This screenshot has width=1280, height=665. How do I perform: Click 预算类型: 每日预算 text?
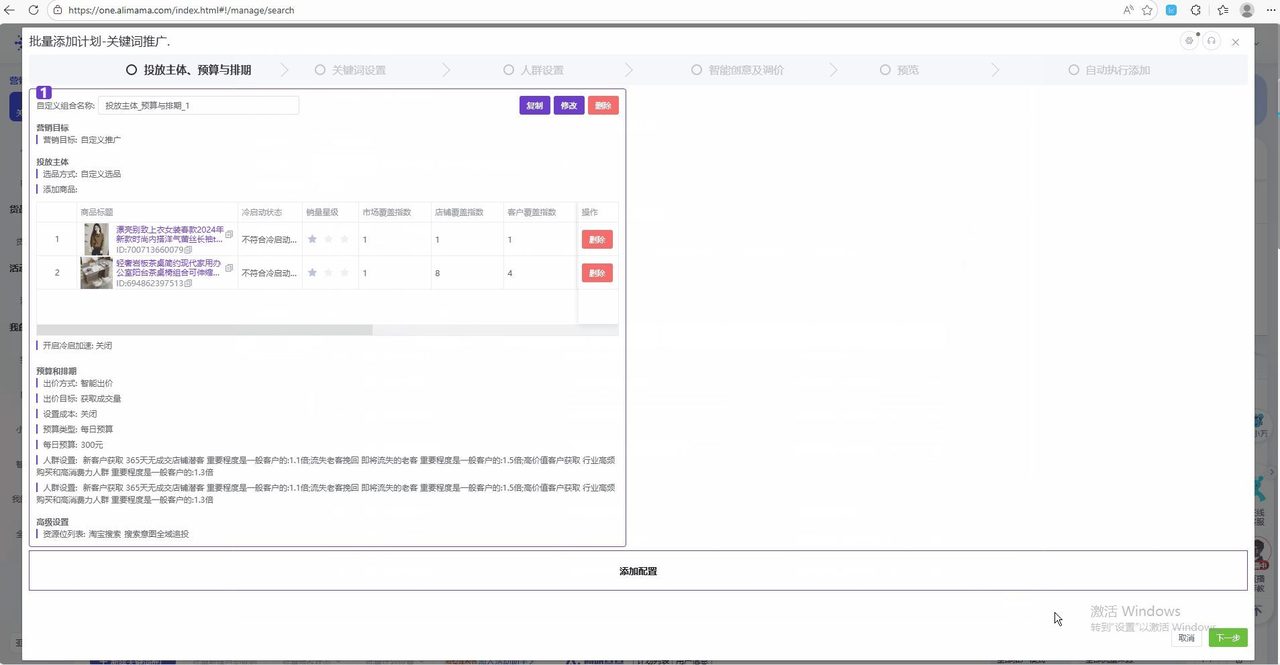(x=78, y=429)
